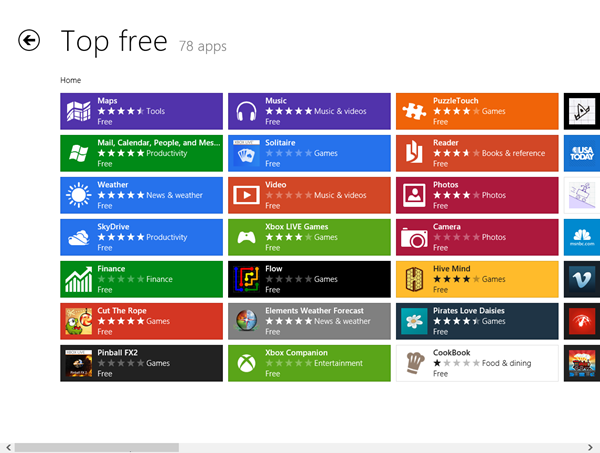Open the Photos portrait icon
The image size is (600, 453).
coord(414,195)
